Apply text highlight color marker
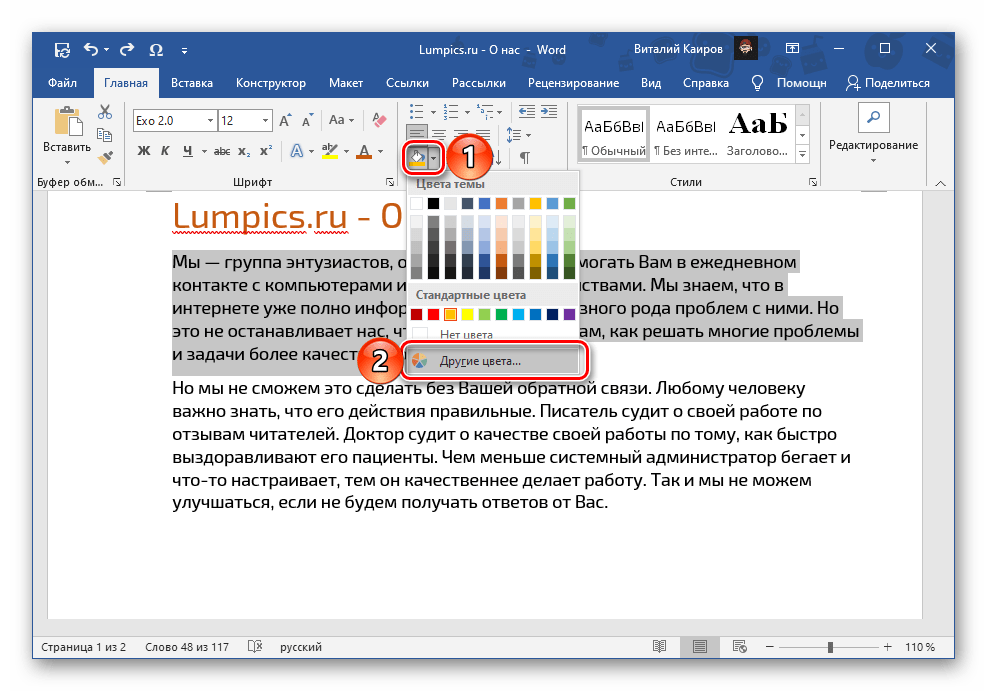This screenshot has height=691, width=987. click(330, 151)
